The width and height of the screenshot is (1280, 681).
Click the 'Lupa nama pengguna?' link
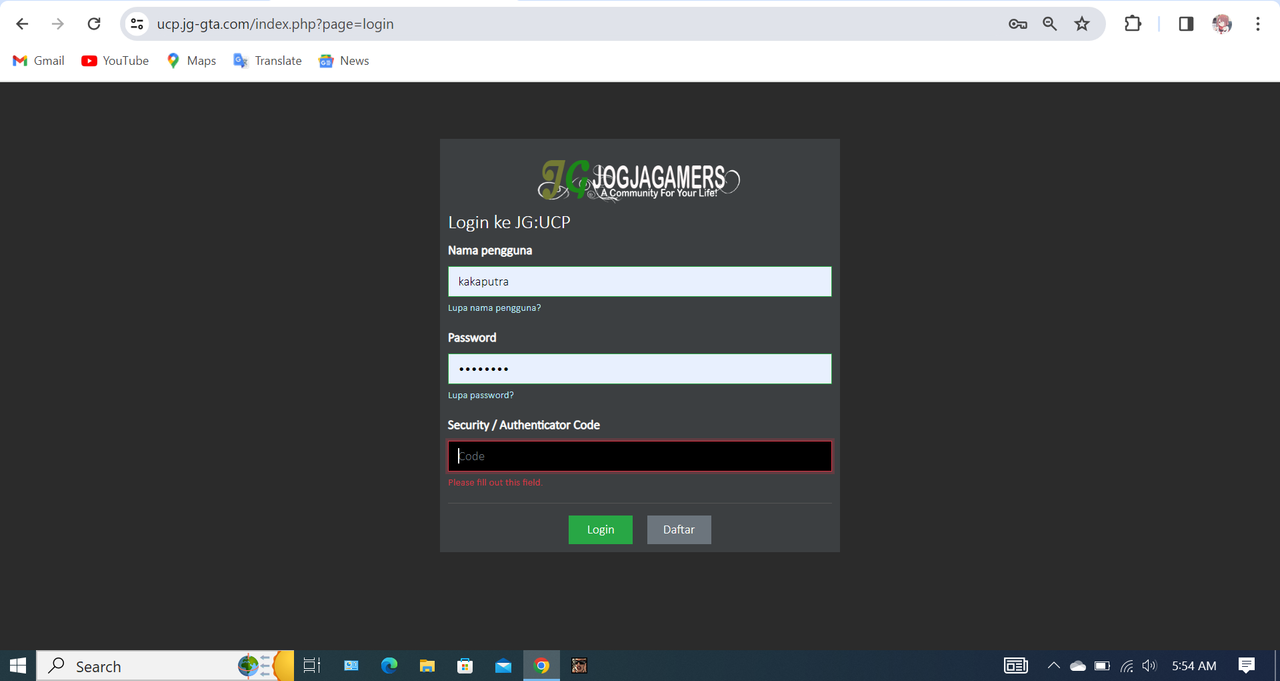pos(494,308)
